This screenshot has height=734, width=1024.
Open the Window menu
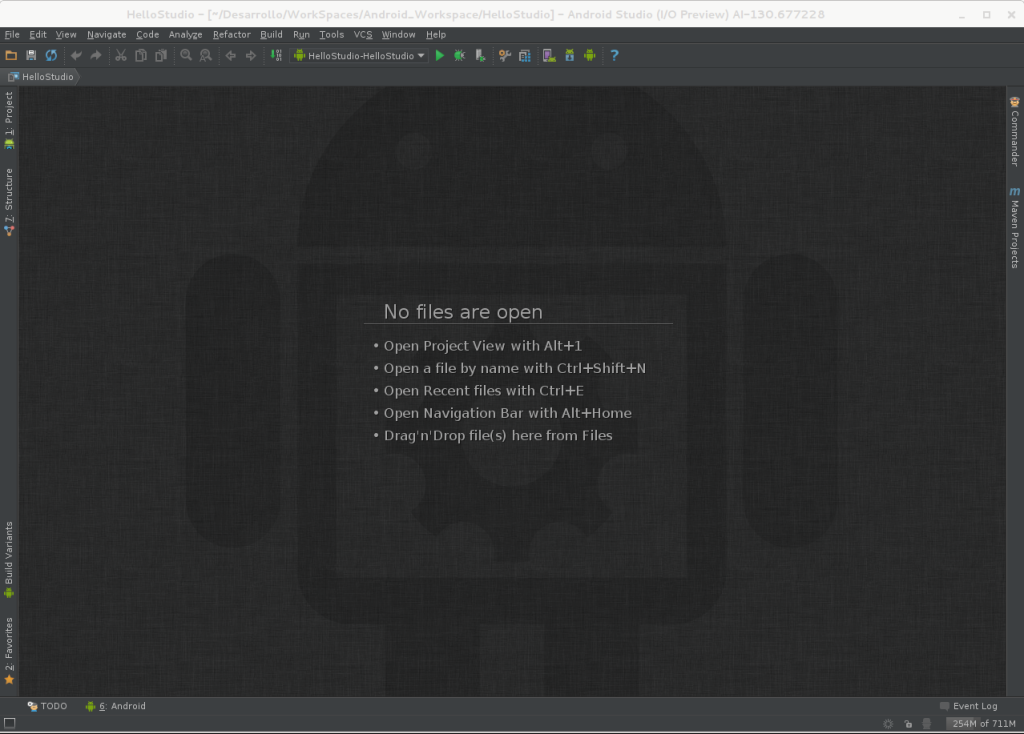pos(398,35)
